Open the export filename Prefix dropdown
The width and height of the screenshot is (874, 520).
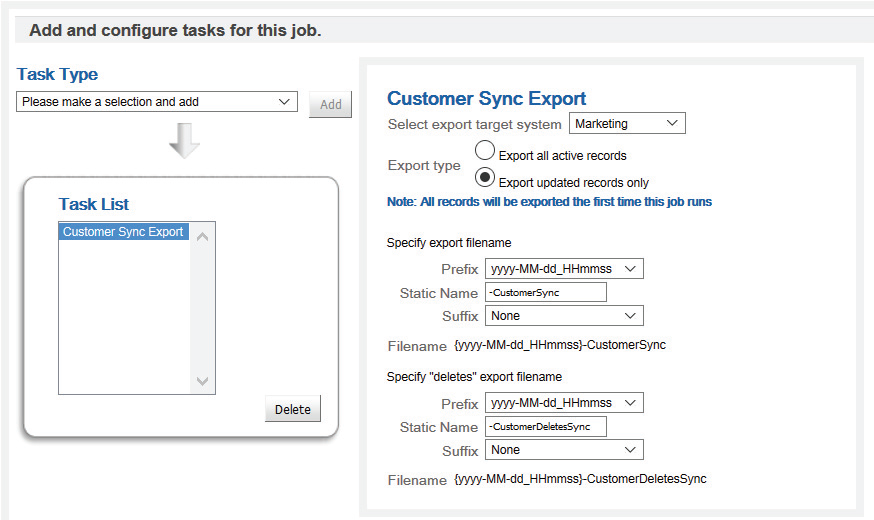564,269
